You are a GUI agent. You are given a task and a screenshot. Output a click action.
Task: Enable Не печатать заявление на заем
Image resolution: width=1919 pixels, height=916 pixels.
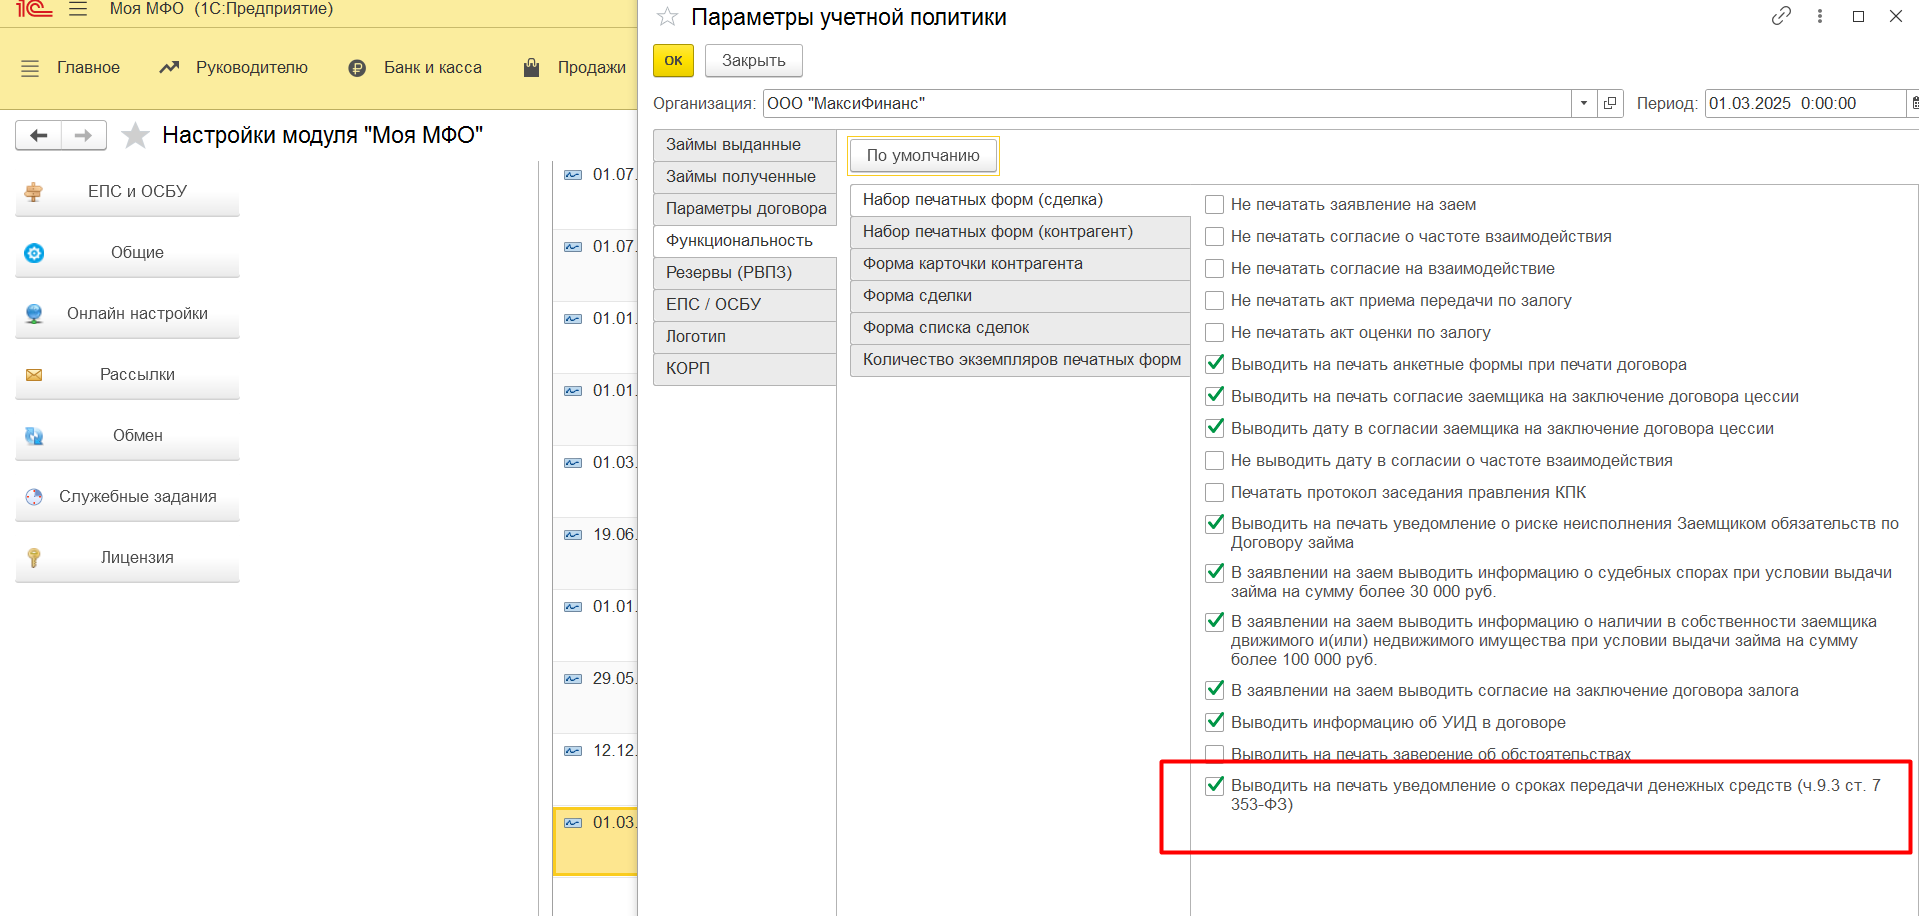(x=1215, y=205)
